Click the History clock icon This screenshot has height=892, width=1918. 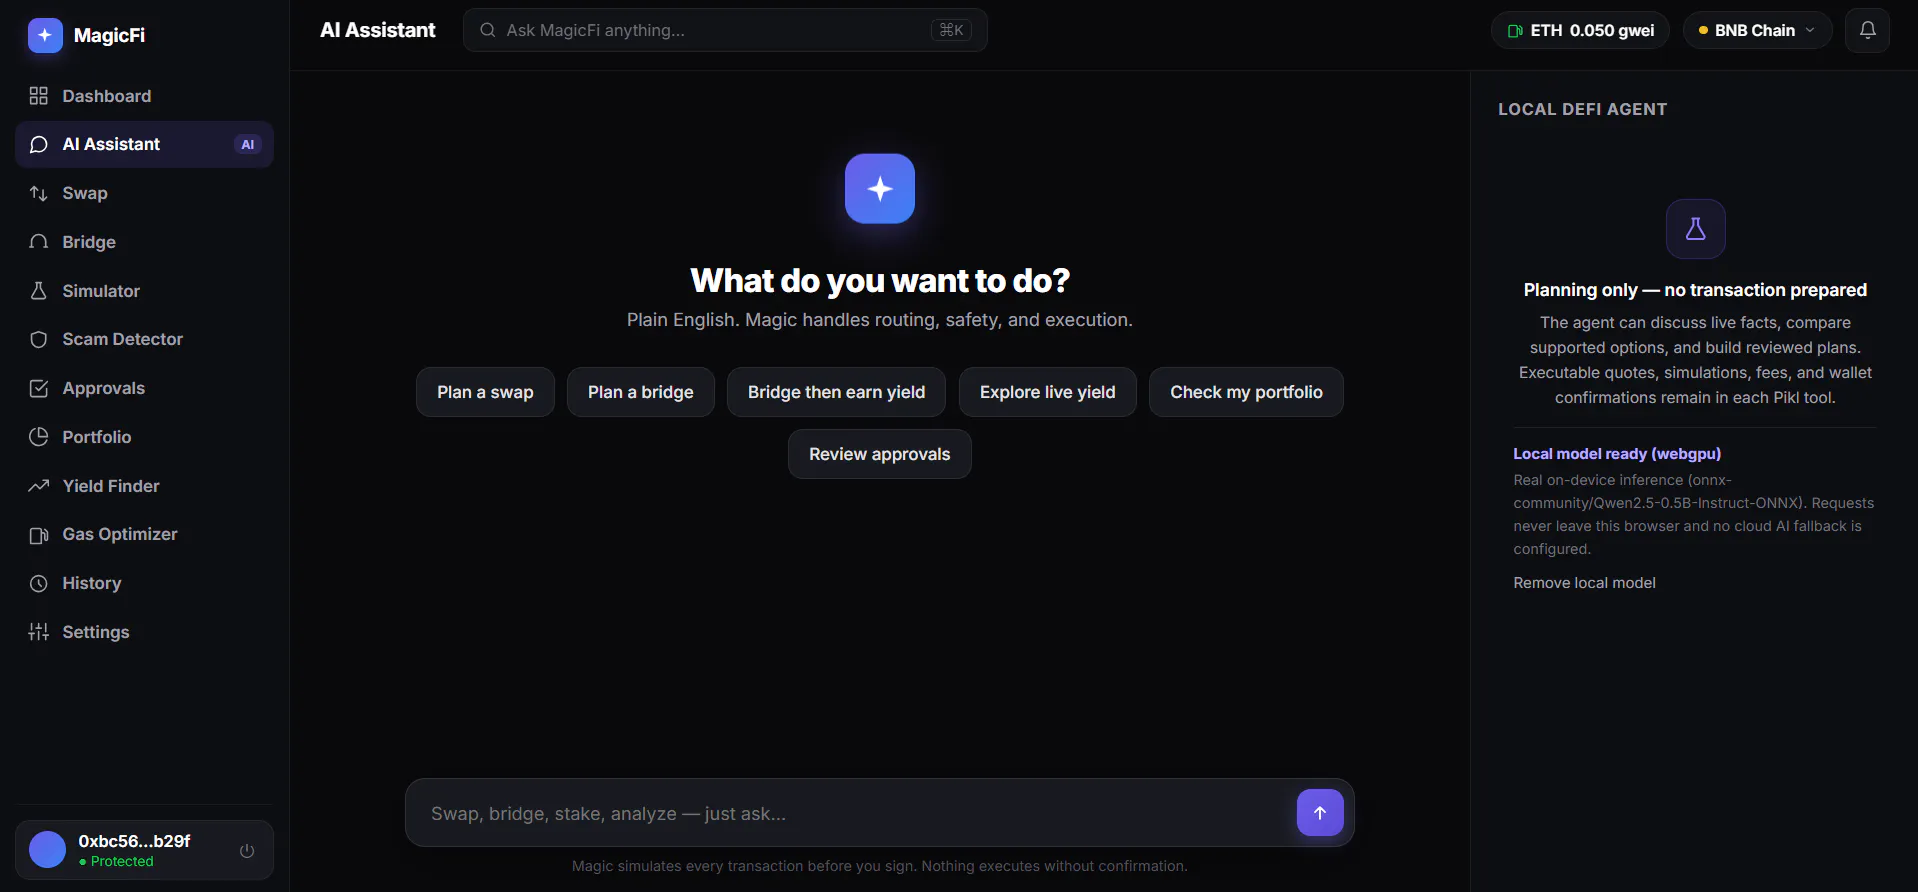pos(39,584)
